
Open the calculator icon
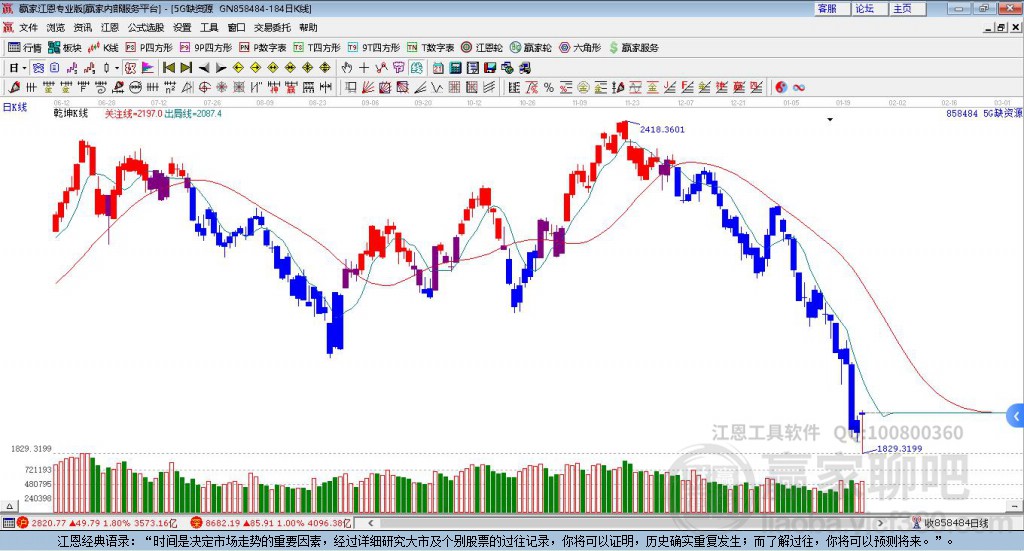tap(455, 68)
